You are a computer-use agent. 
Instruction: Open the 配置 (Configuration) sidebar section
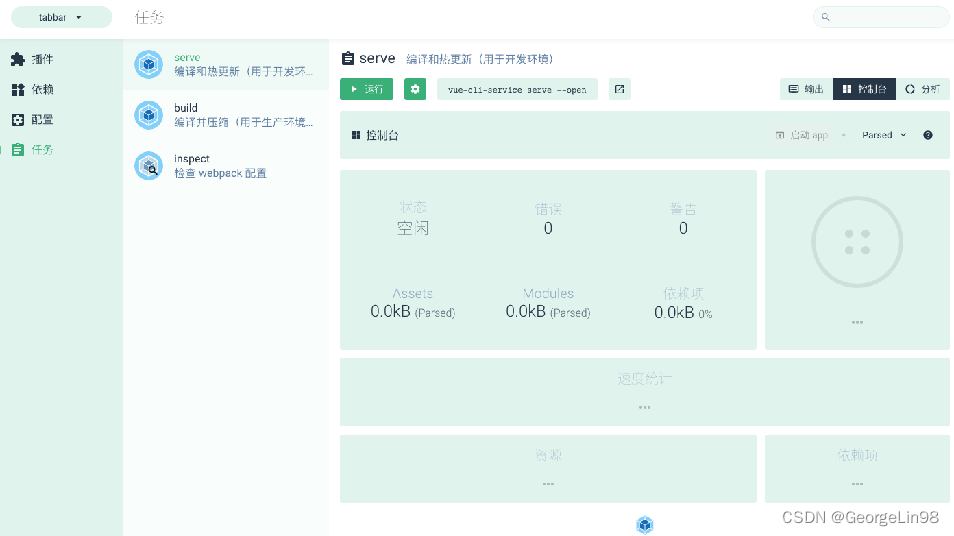pos(33,120)
